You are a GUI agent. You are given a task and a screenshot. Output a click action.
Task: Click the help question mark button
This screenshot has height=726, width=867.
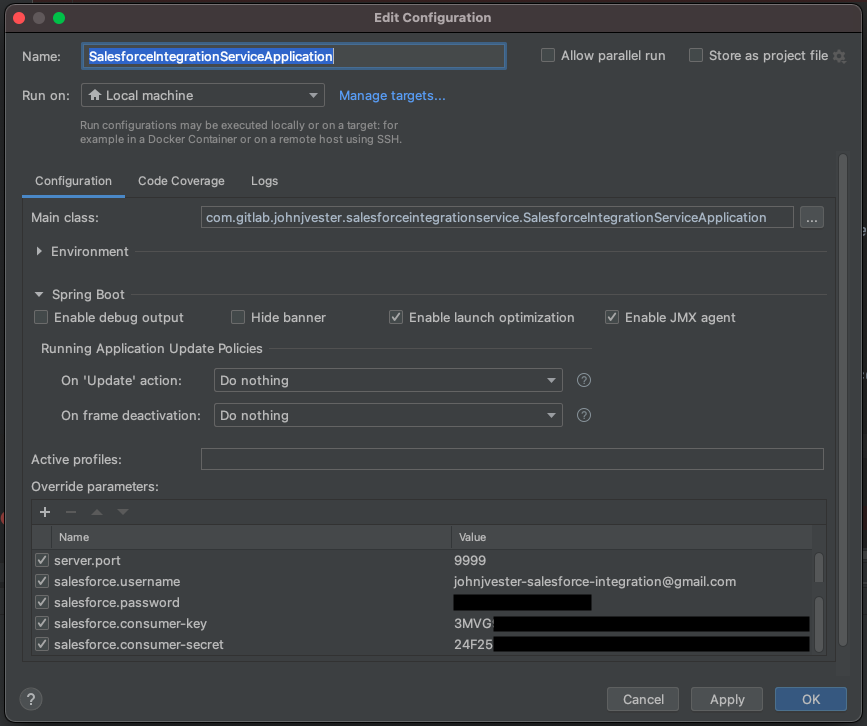(x=31, y=699)
